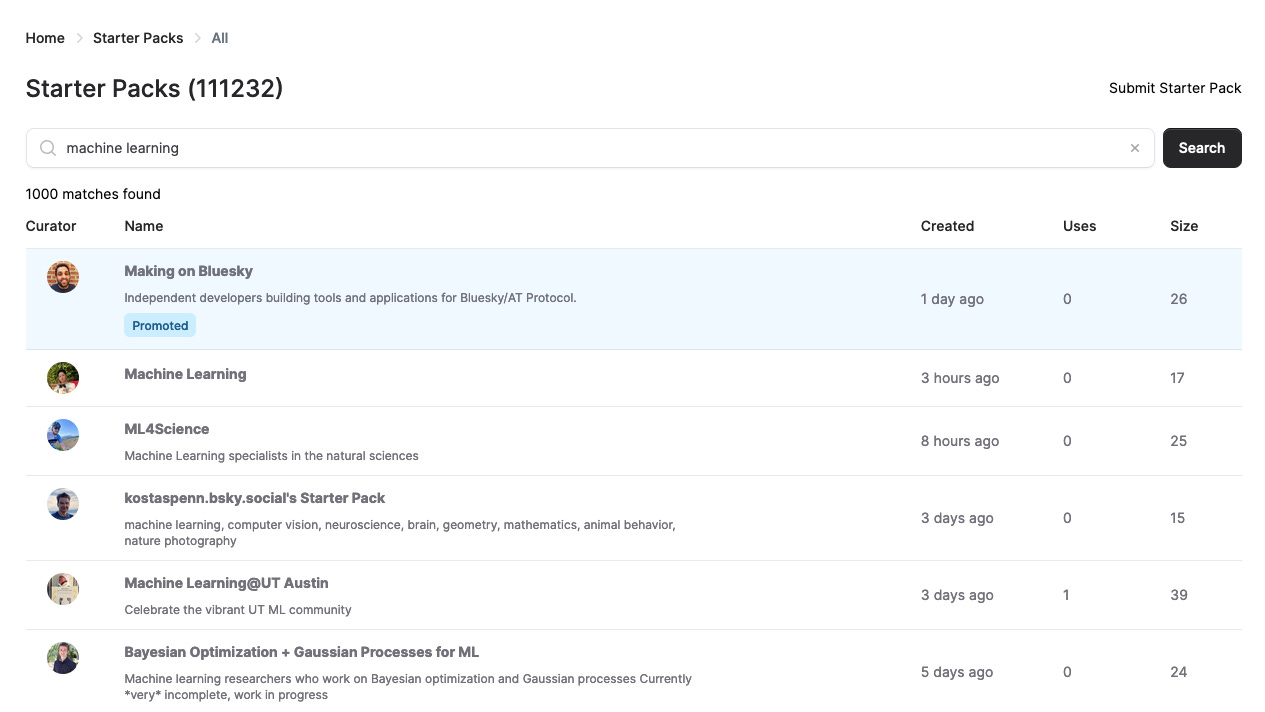Open the ML4Science starter pack
1265x712 pixels.
point(167,429)
